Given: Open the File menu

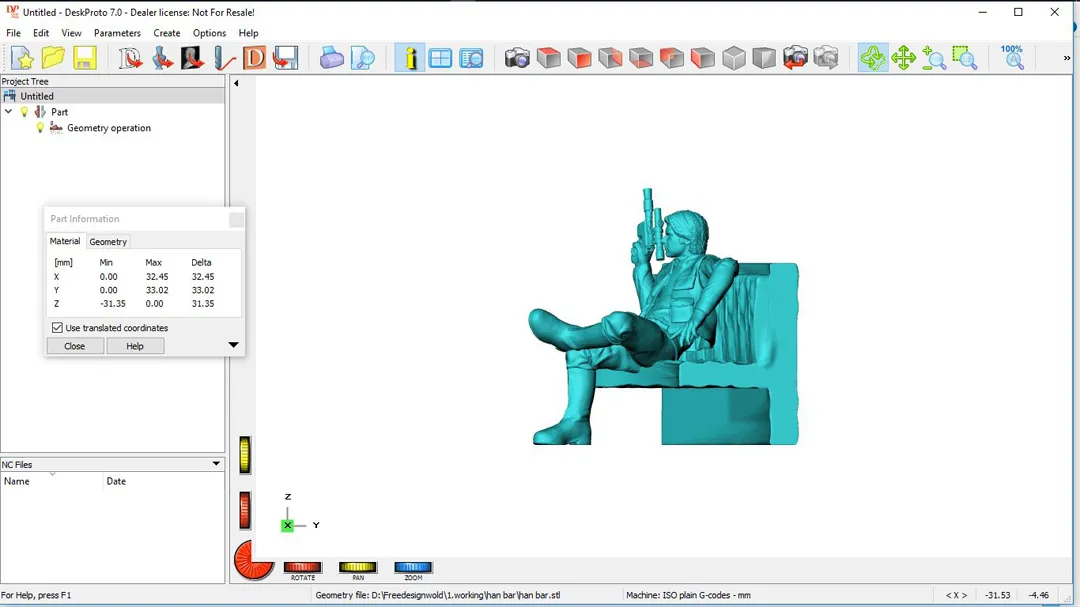Looking at the screenshot, I should (x=13, y=33).
